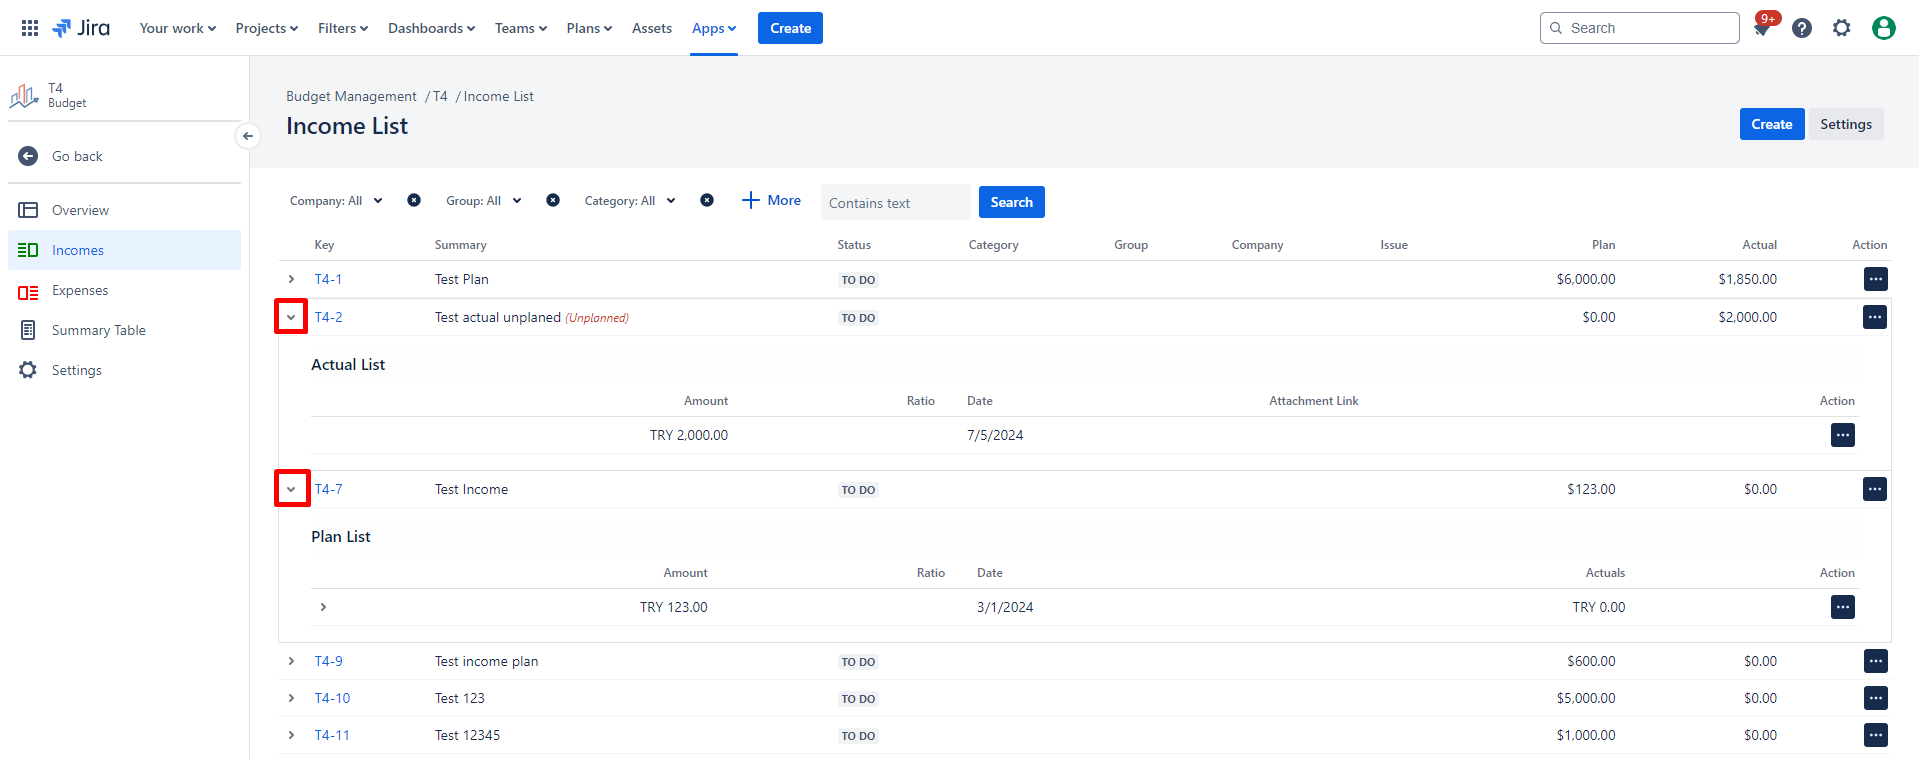Open the Plans menu
Viewport: 1919px width, 759px height.
(589, 28)
